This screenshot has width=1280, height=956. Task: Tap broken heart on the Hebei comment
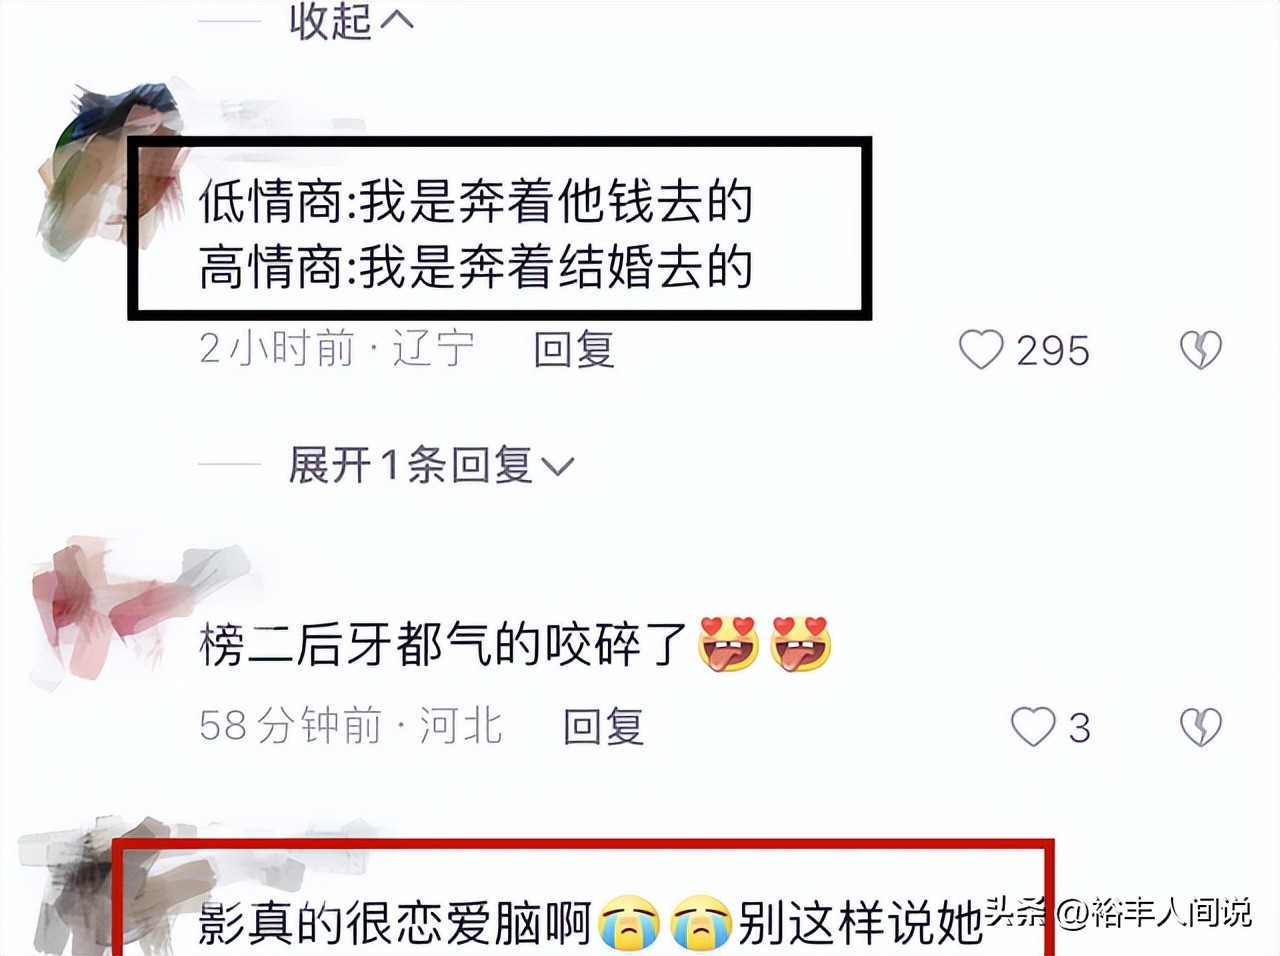click(x=1201, y=727)
